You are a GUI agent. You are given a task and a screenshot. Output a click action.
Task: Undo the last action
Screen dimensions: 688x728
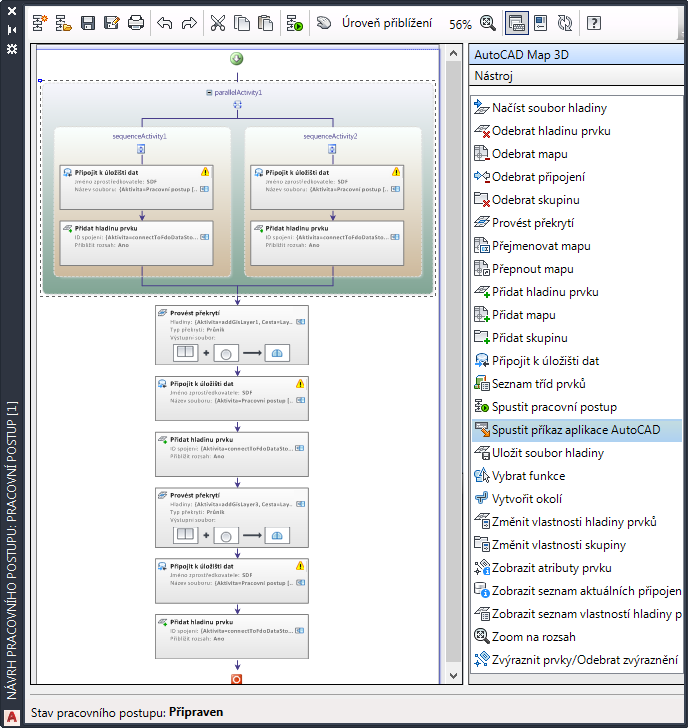coord(165,23)
